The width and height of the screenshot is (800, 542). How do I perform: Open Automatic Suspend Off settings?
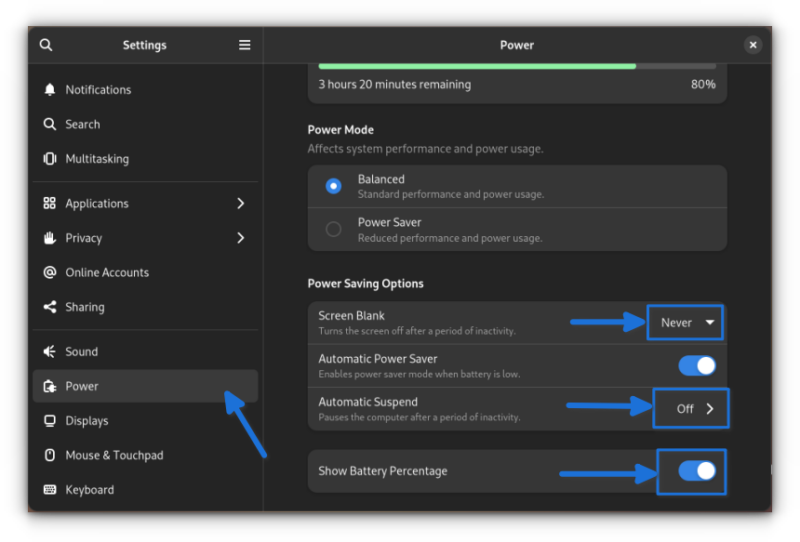691,409
